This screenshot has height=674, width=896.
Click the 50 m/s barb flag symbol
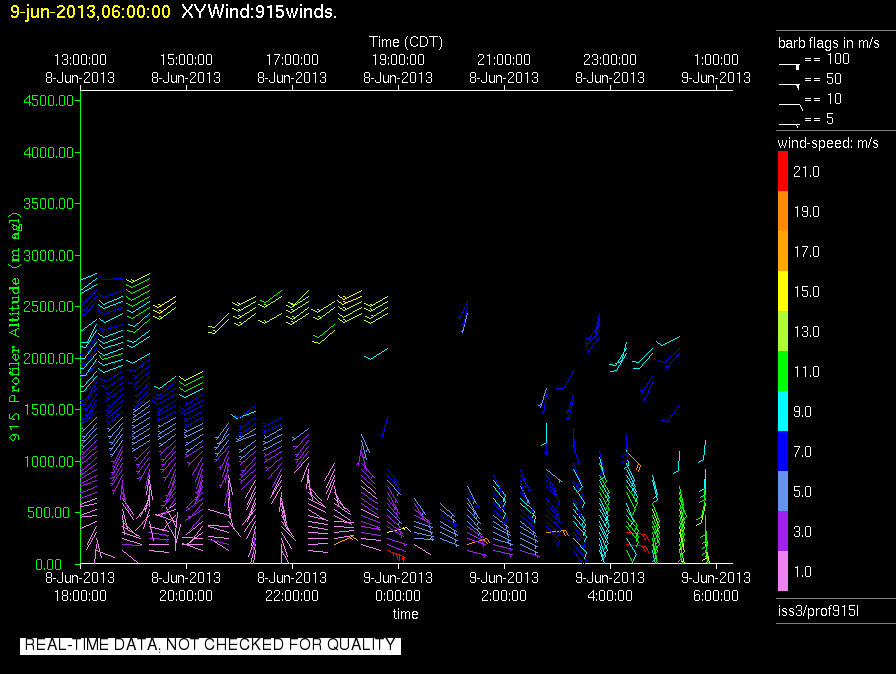click(789, 86)
